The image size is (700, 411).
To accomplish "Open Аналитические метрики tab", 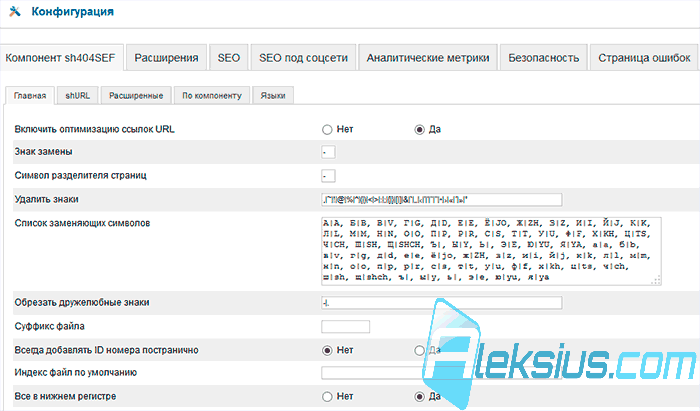I will [x=428, y=58].
